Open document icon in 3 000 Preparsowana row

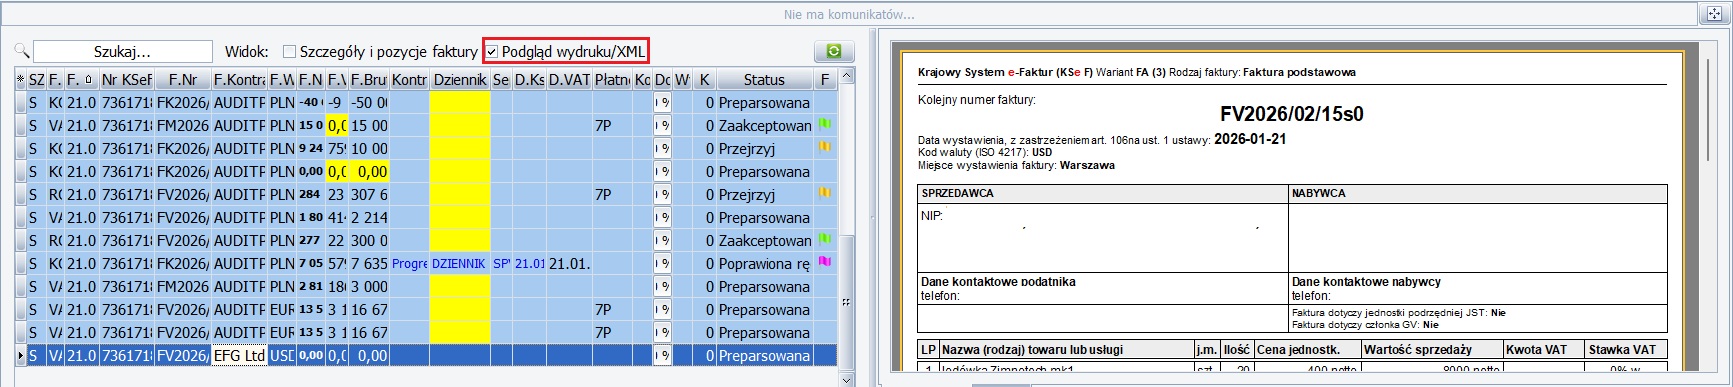coord(662,286)
